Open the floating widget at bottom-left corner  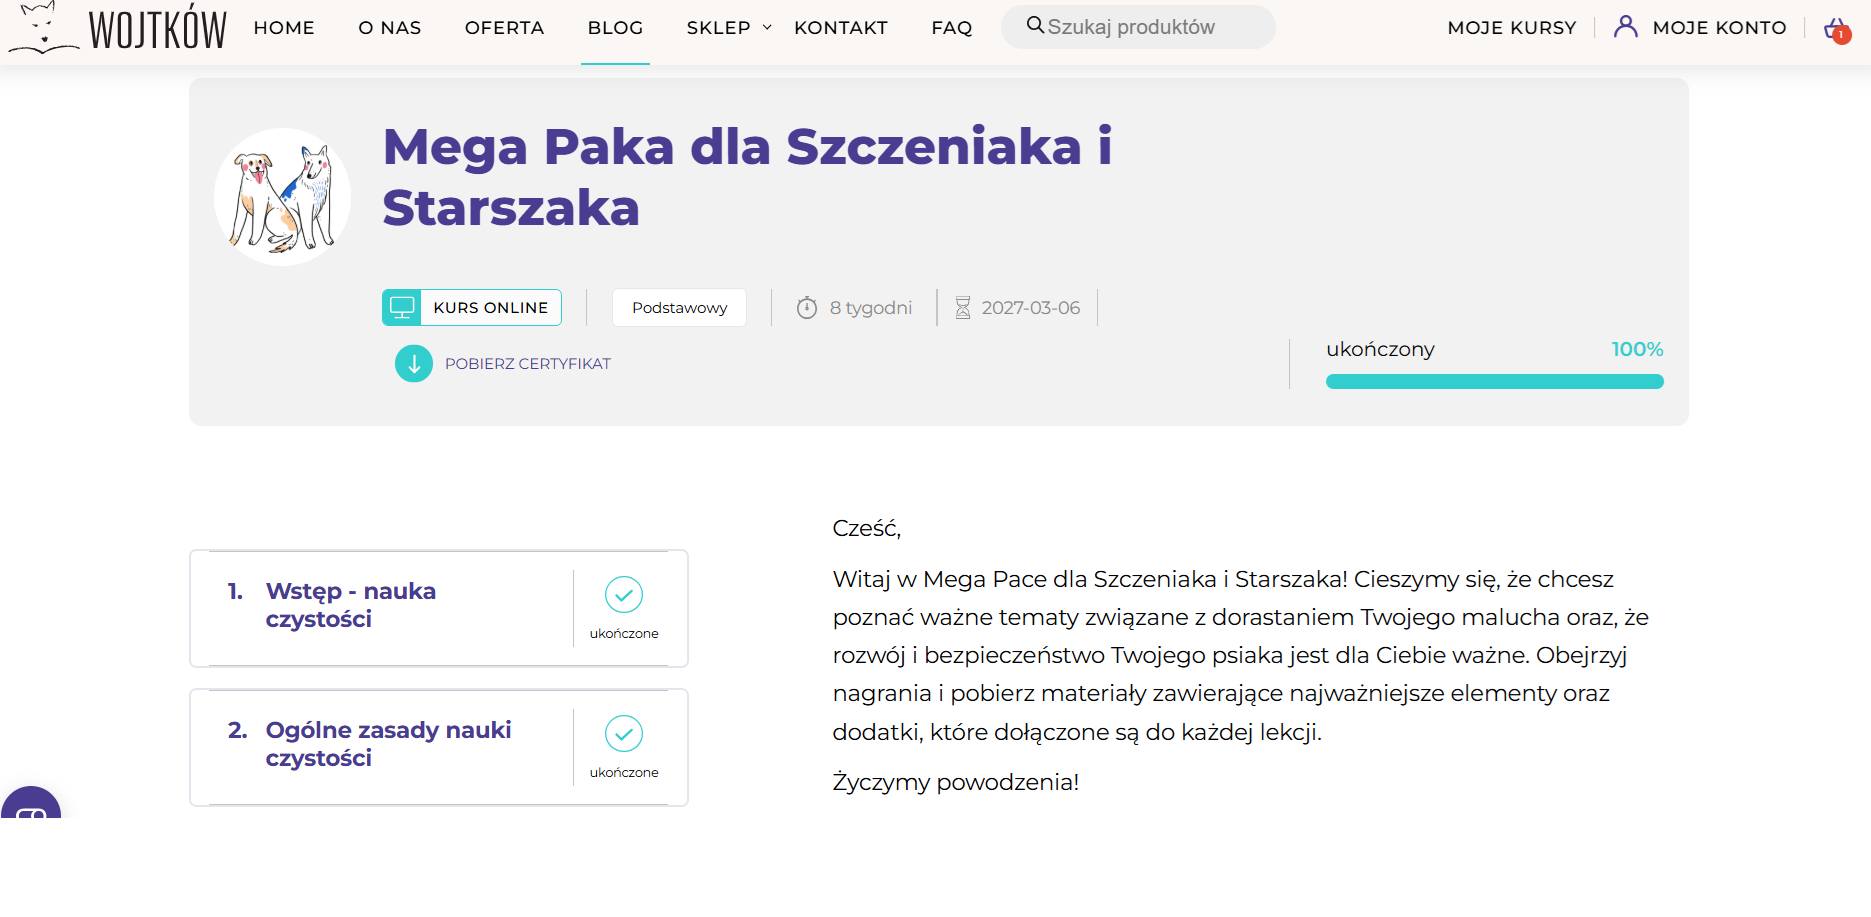click(x=31, y=805)
